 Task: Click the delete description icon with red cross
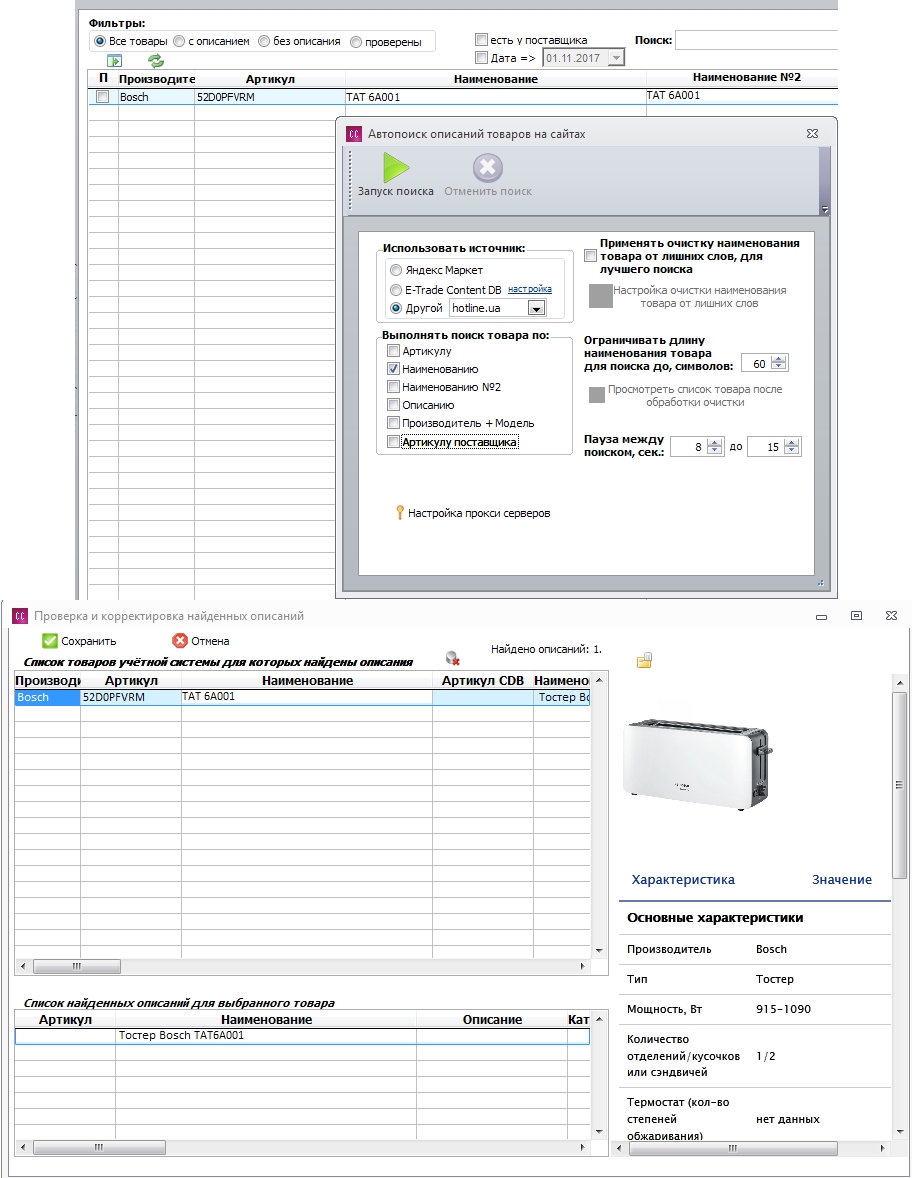[x=452, y=658]
